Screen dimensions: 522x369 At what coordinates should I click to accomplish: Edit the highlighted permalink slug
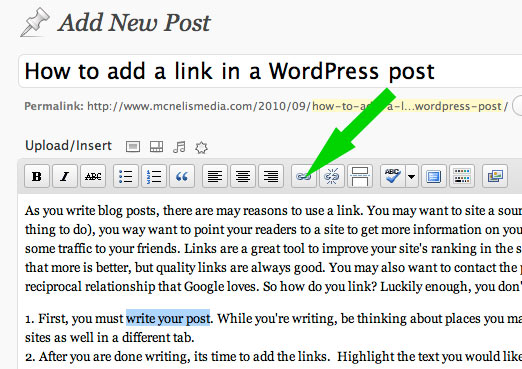[407, 106]
